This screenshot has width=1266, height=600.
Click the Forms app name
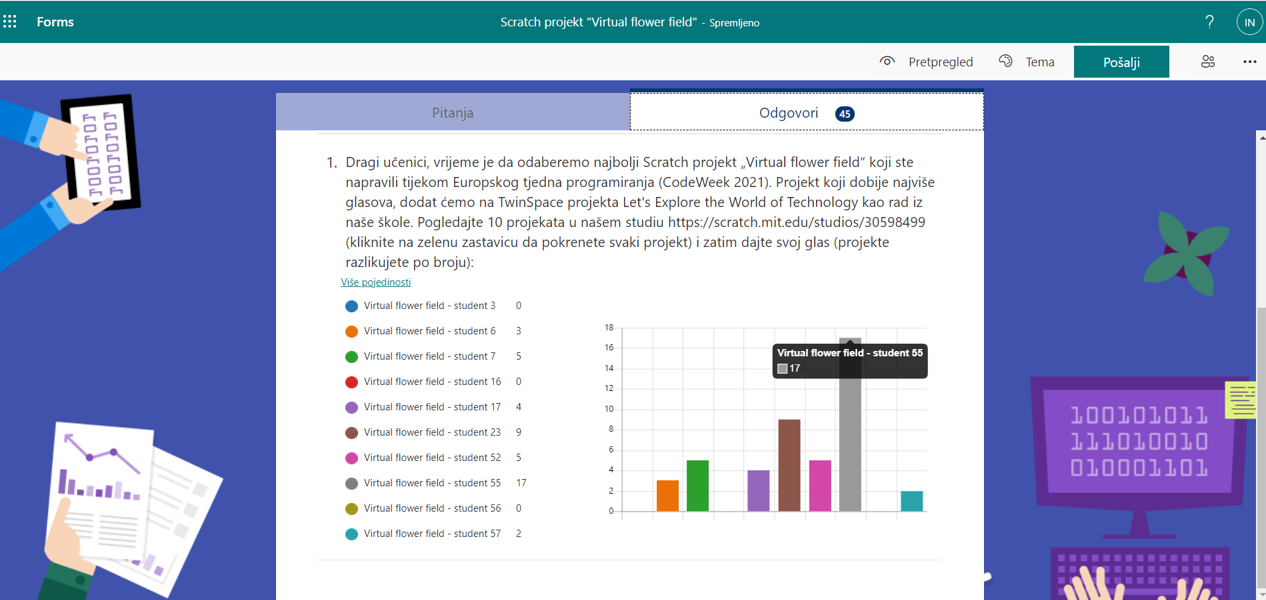(55, 21)
